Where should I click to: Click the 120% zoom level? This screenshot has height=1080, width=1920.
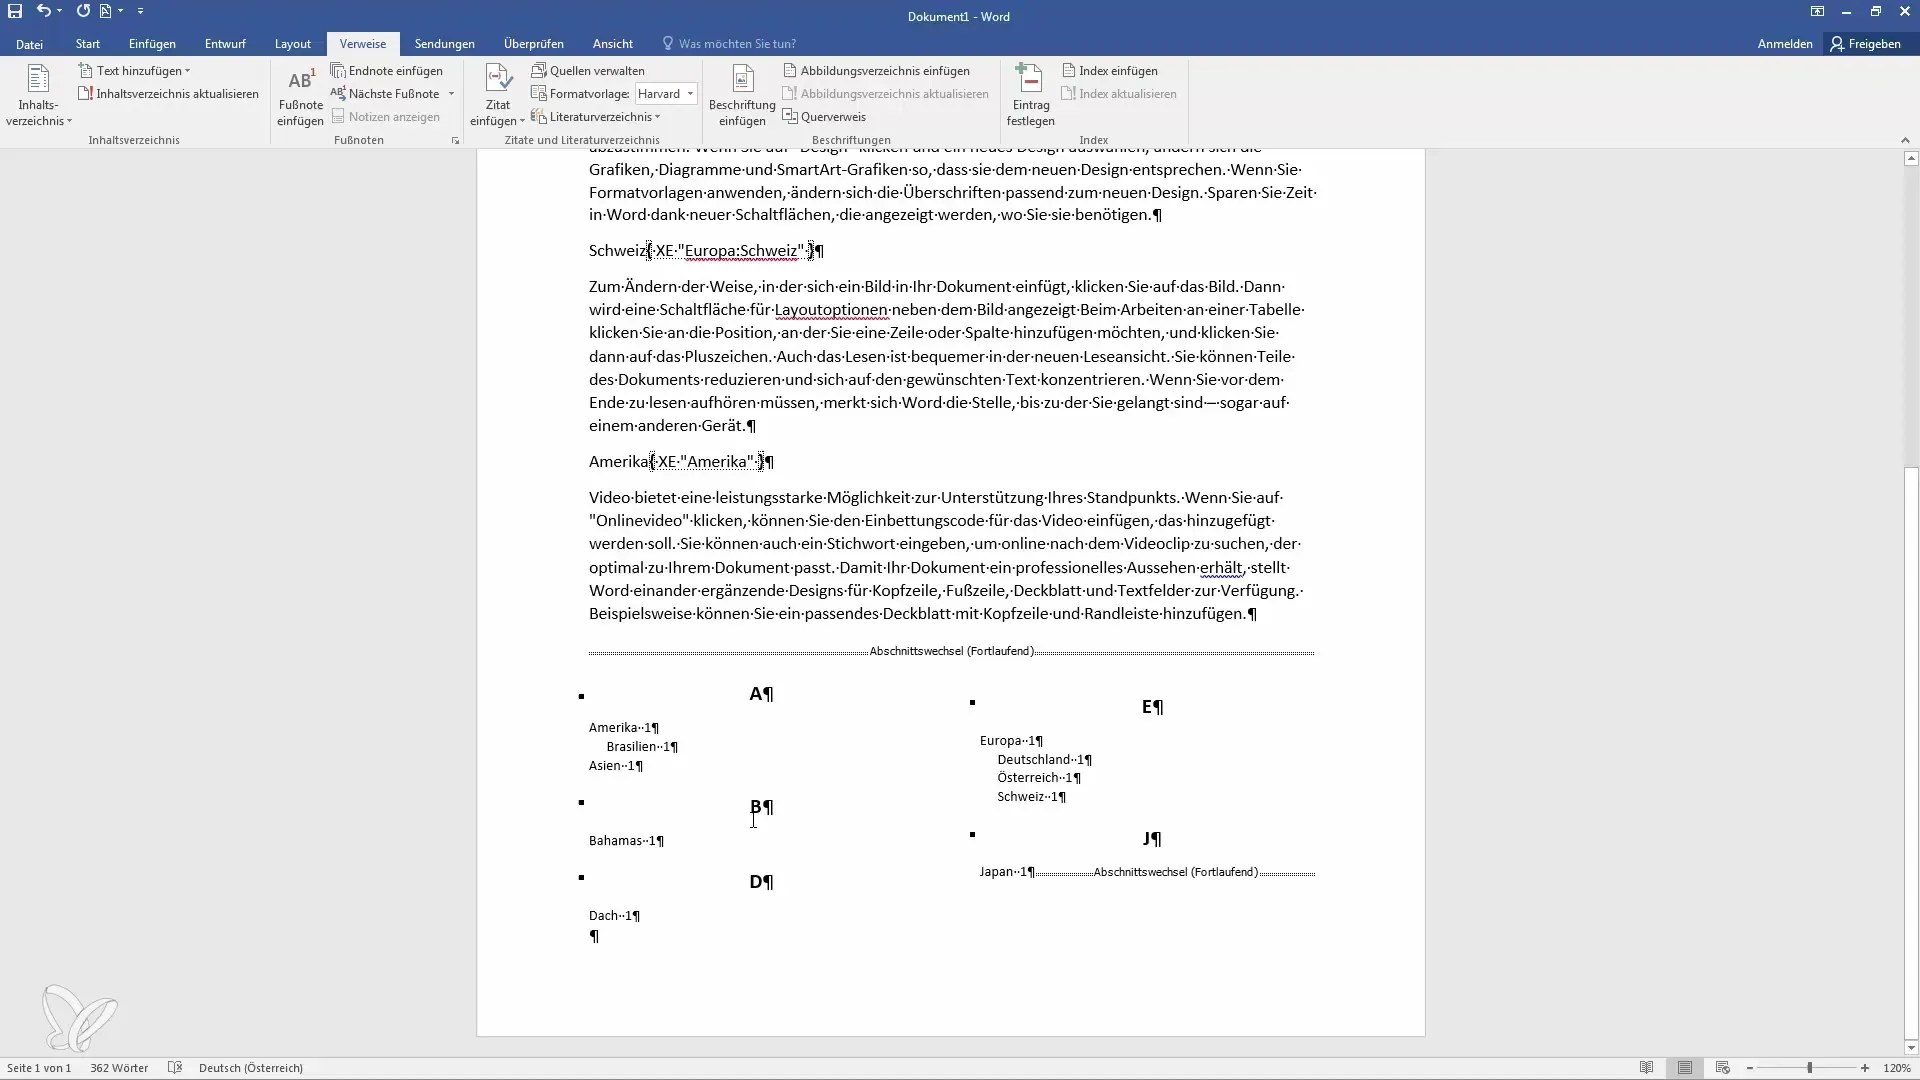[1897, 1068]
